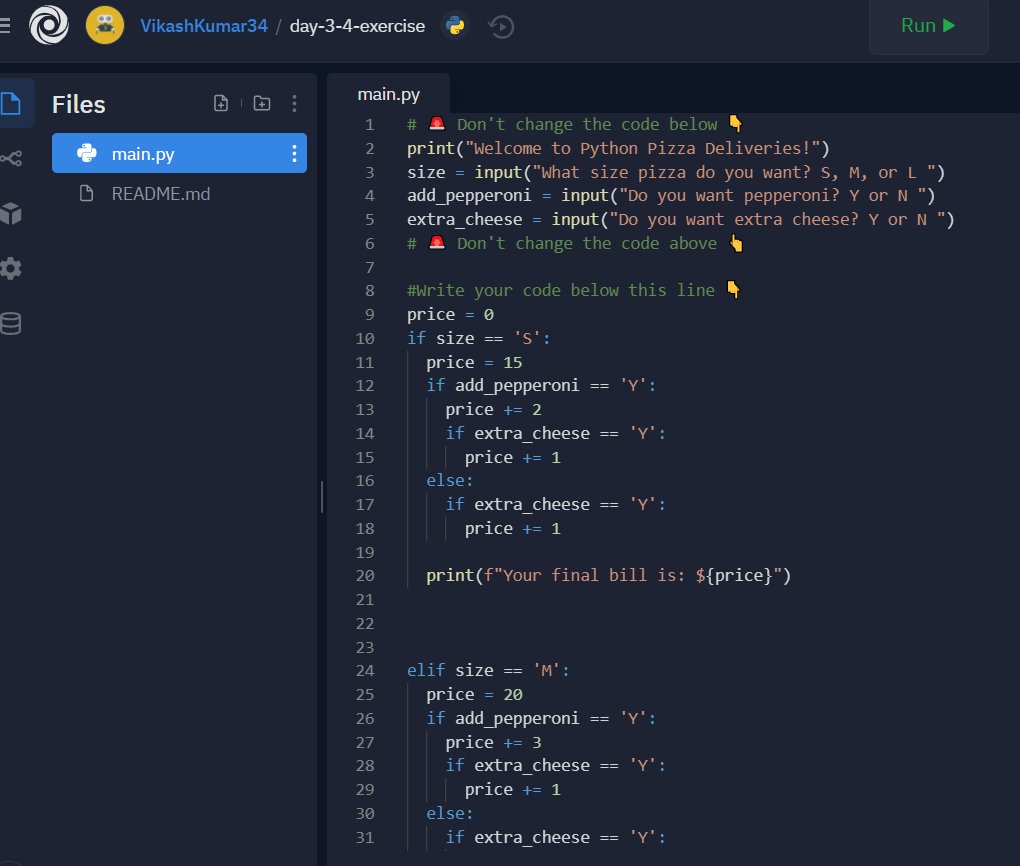The height and width of the screenshot is (866, 1020).
Task: Place cursor in 'price = 0' line
Action: pos(450,315)
